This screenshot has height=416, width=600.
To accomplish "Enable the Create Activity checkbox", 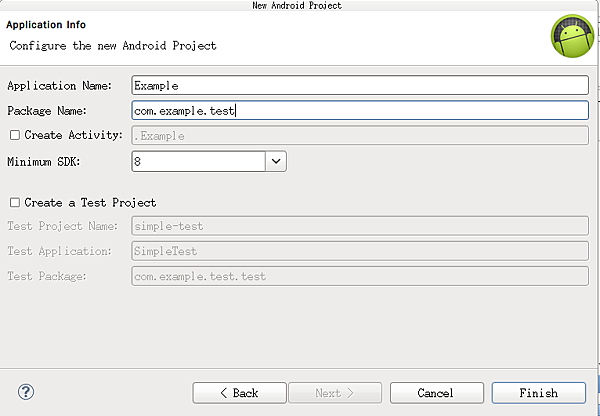I will 15,135.
